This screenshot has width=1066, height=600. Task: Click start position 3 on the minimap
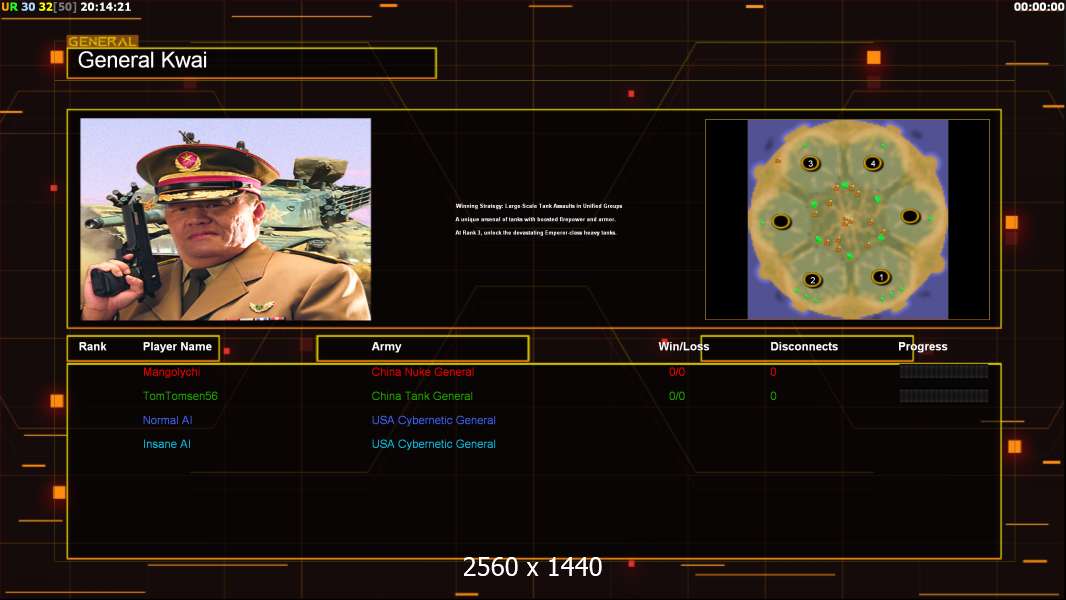click(810, 163)
